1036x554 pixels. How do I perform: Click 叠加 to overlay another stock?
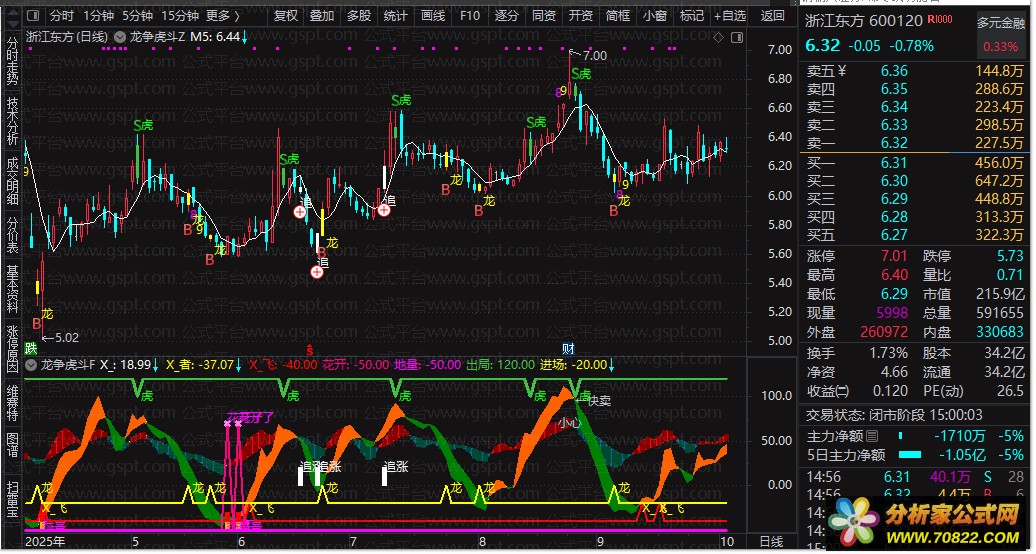(x=322, y=15)
